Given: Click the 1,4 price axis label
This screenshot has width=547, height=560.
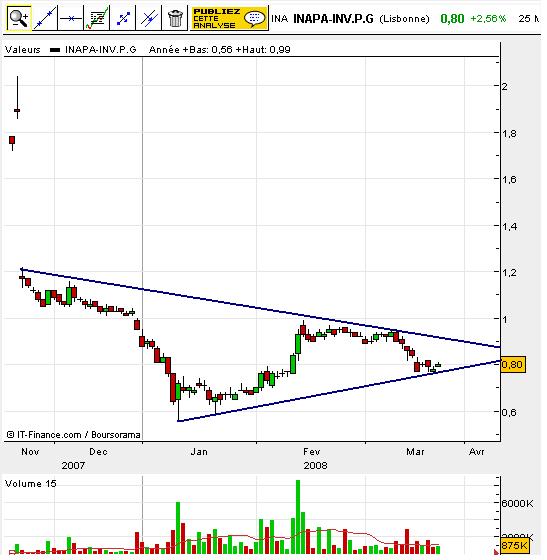Looking at the screenshot, I should (x=509, y=226).
